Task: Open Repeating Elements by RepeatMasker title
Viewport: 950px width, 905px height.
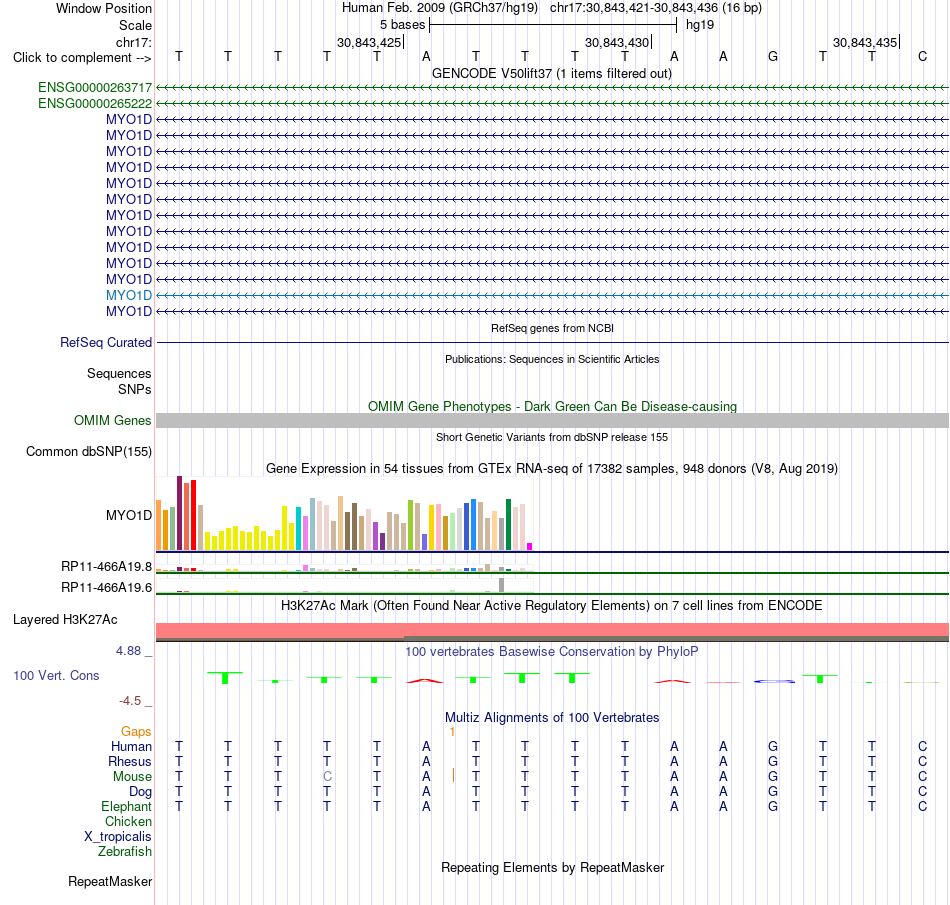Action: 552,867
